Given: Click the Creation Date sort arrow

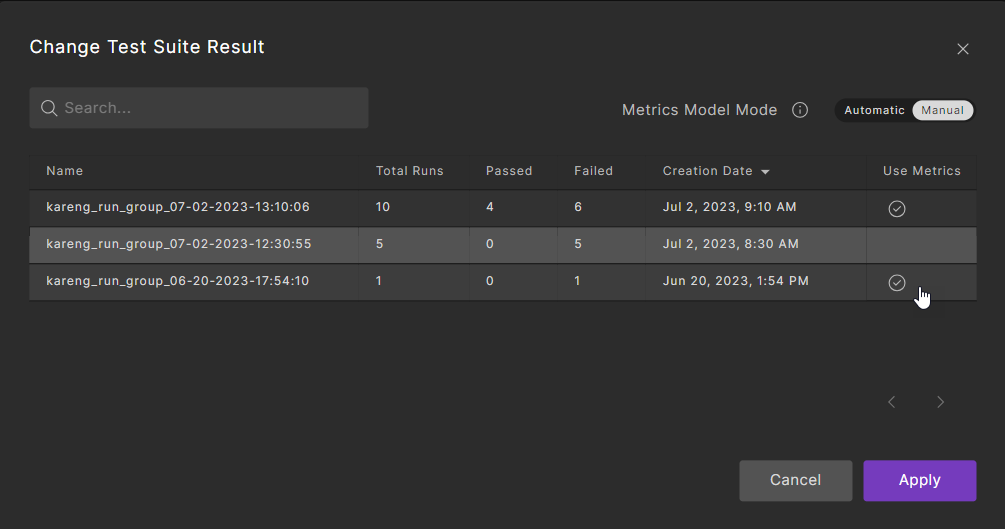Looking at the screenshot, I should coord(765,172).
